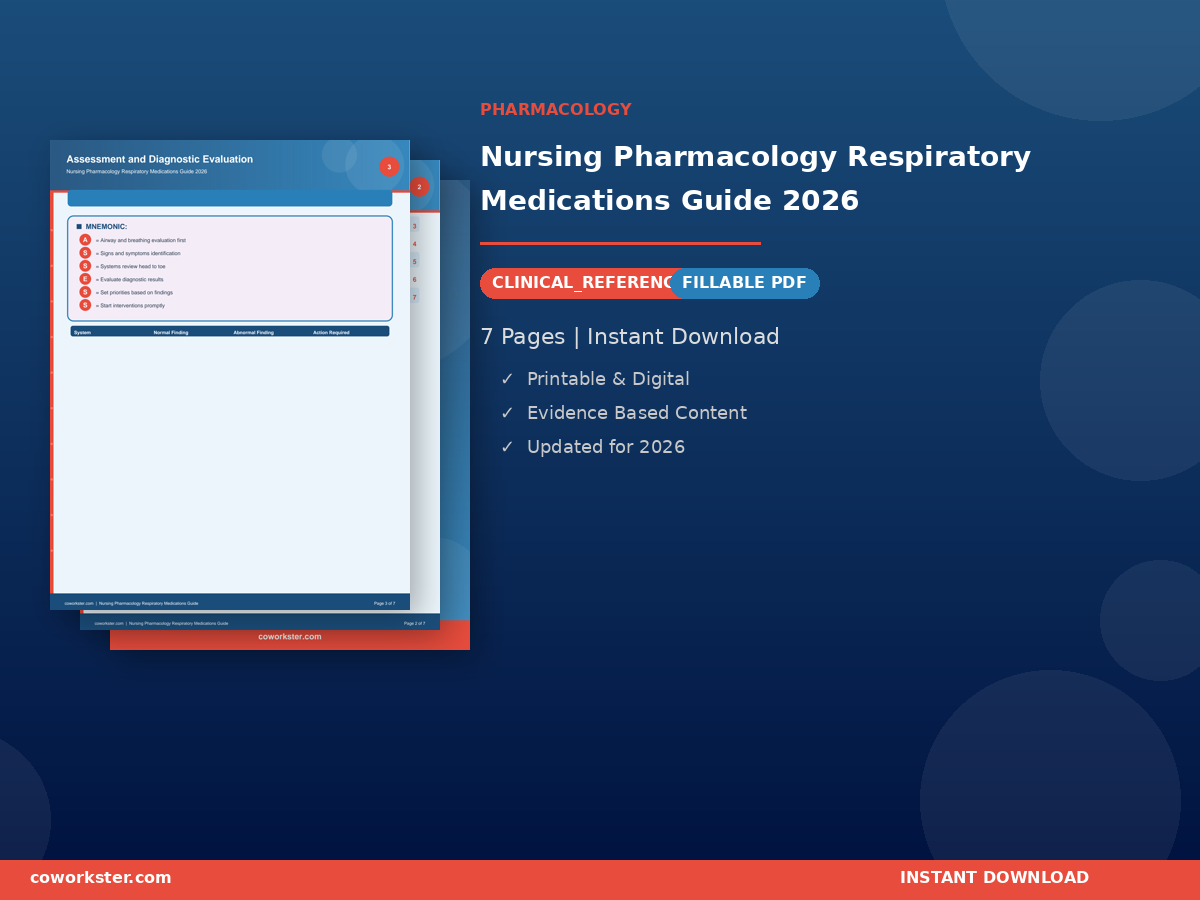This screenshot has width=1200, height=900.
Task: Click the circle beside 'Start interventions promptly'
Action: tap(85, 305)
